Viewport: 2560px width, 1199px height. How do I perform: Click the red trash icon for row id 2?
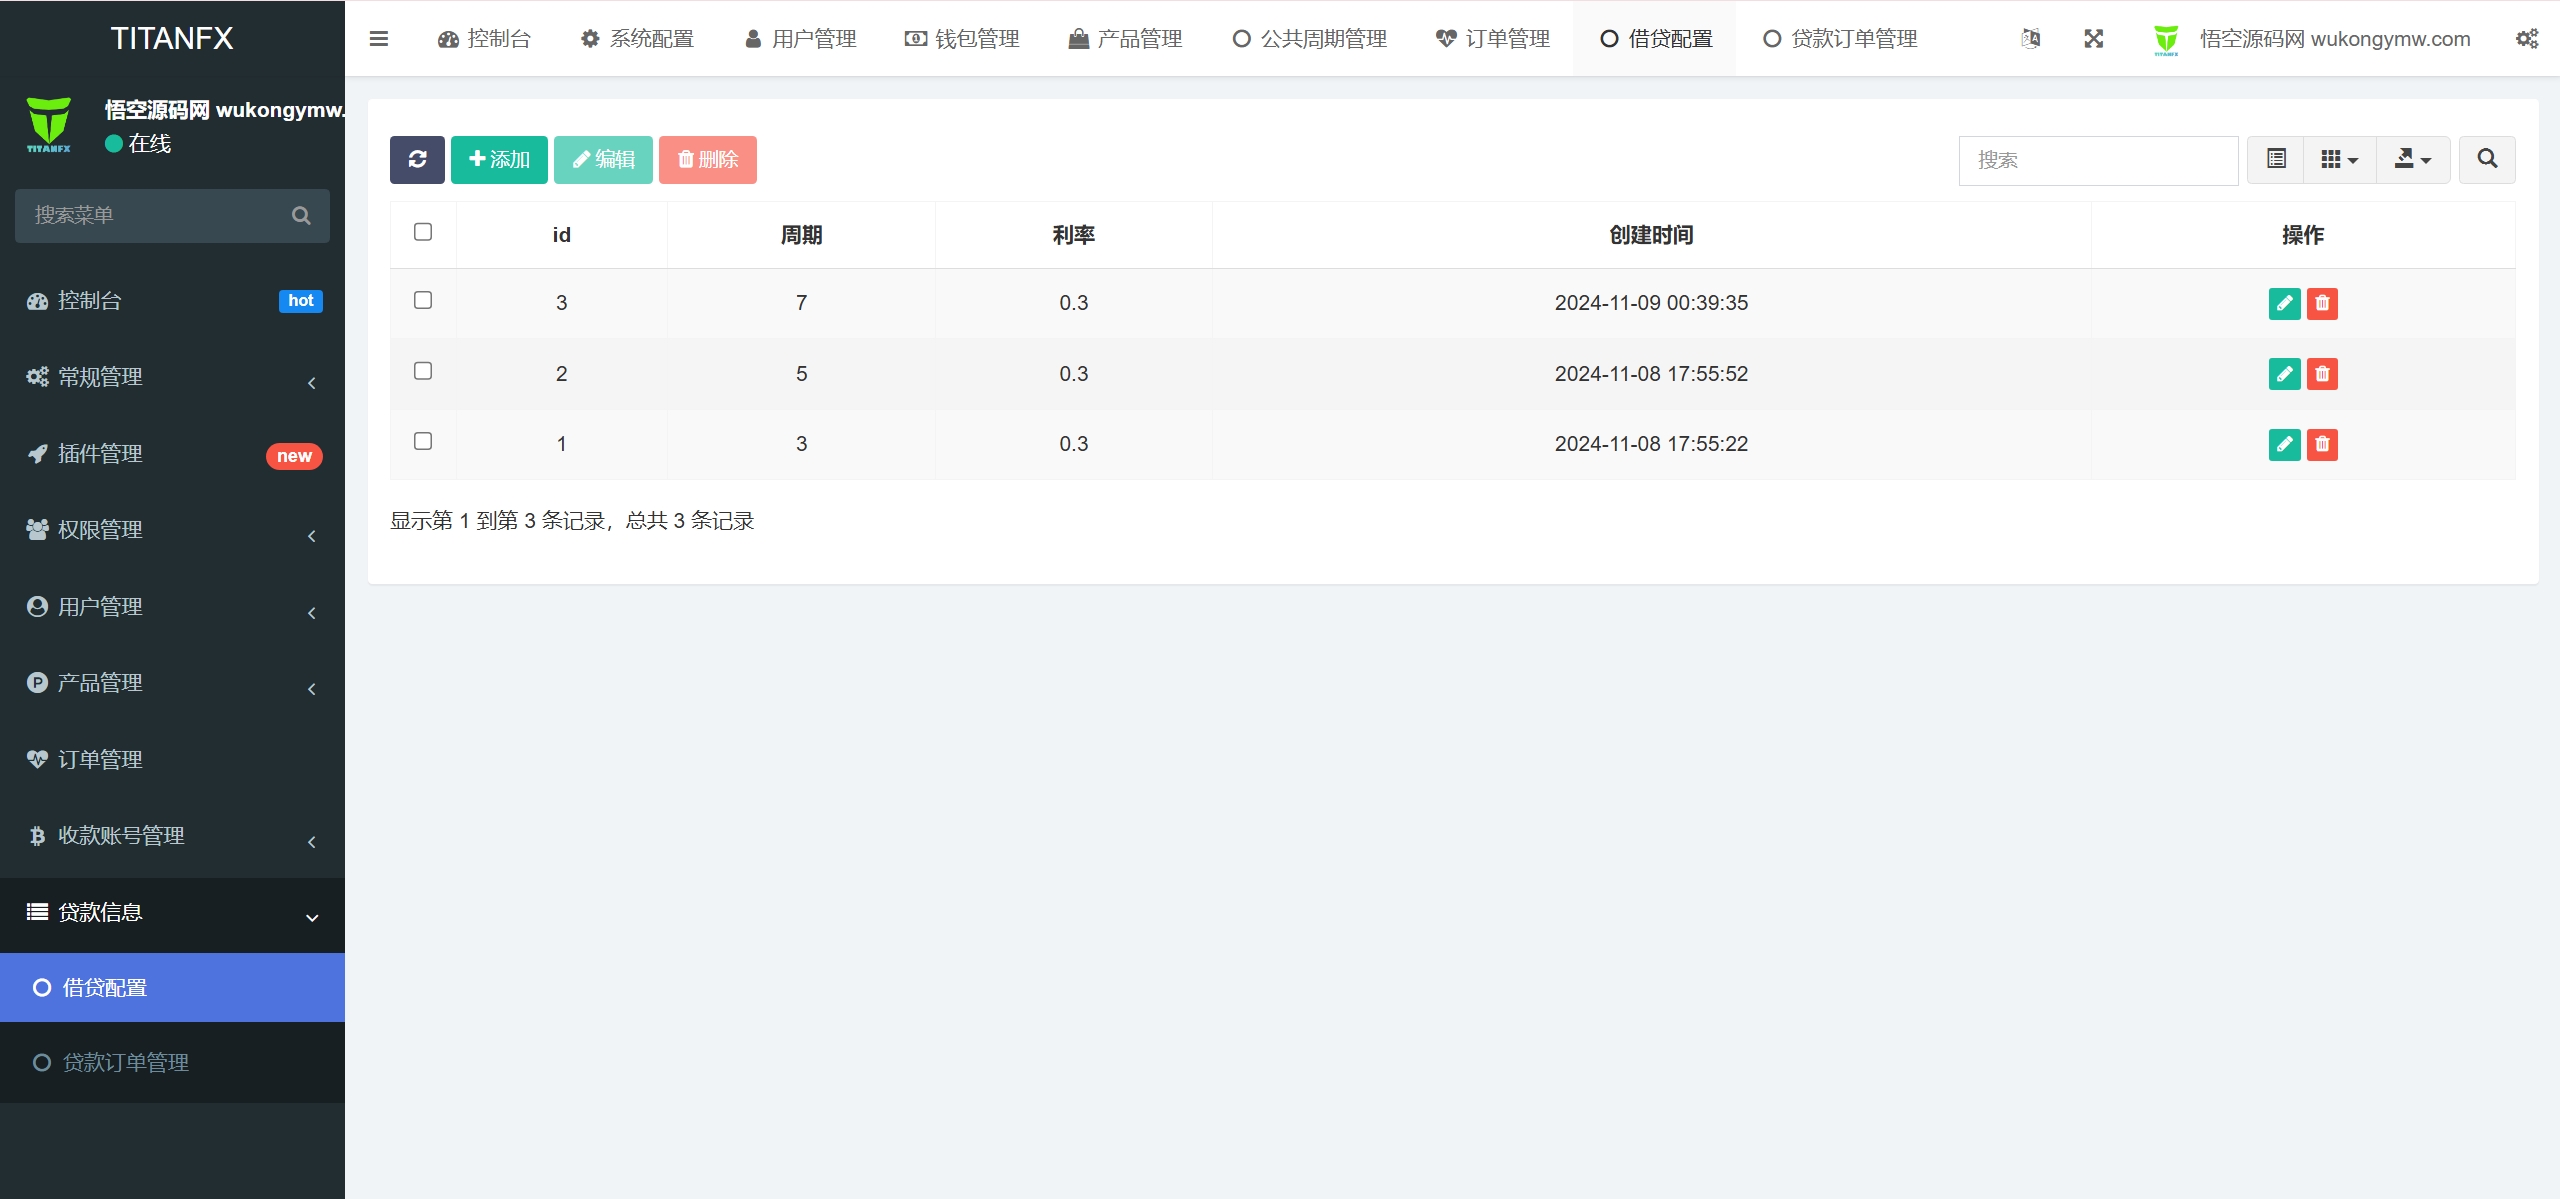point(2322,374)
